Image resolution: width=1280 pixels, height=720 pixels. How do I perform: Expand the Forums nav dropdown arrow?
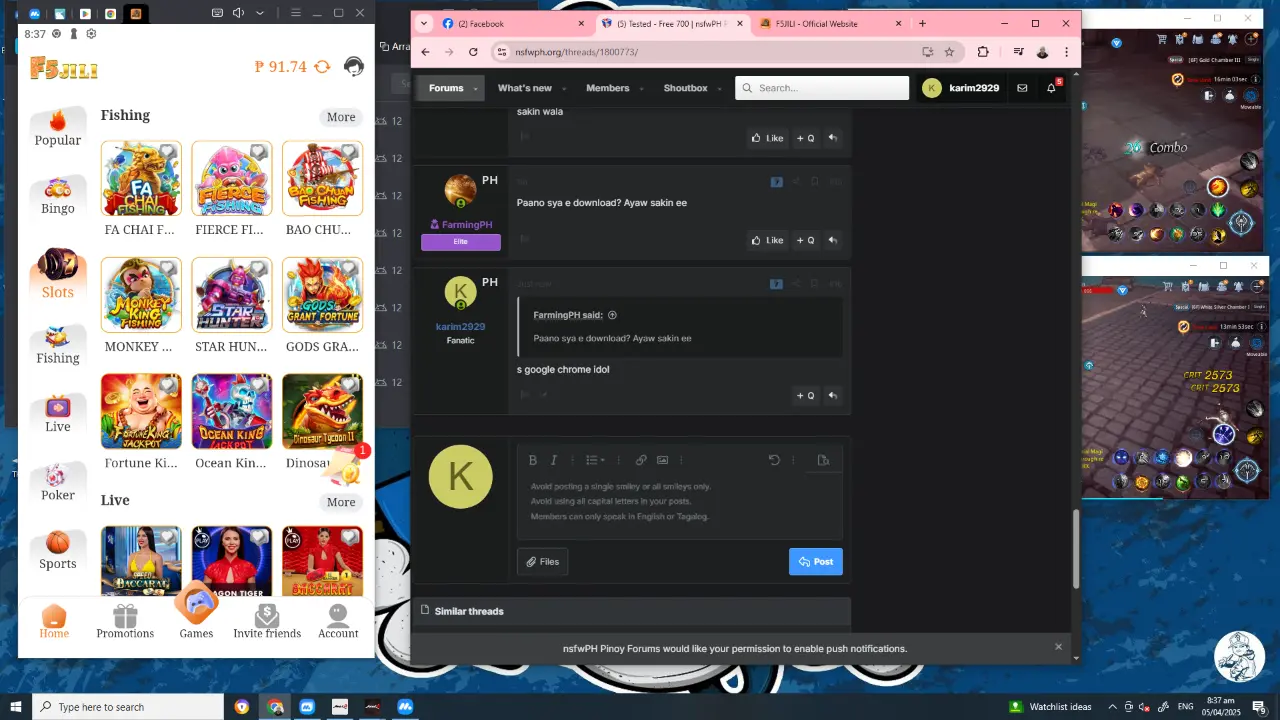pyautogui.click(x=477, y=88)
